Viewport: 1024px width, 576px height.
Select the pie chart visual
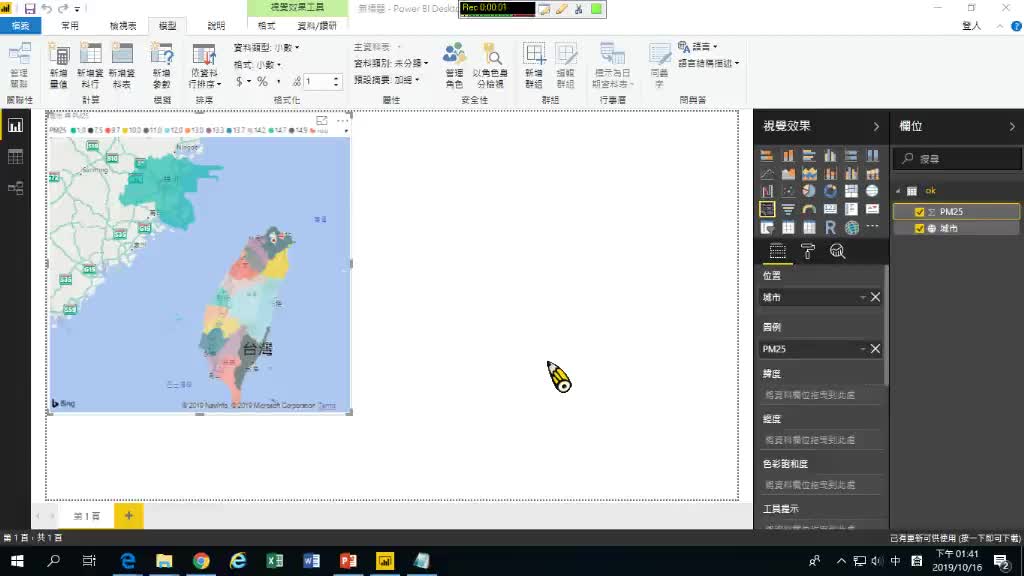(x=809, y=191)
